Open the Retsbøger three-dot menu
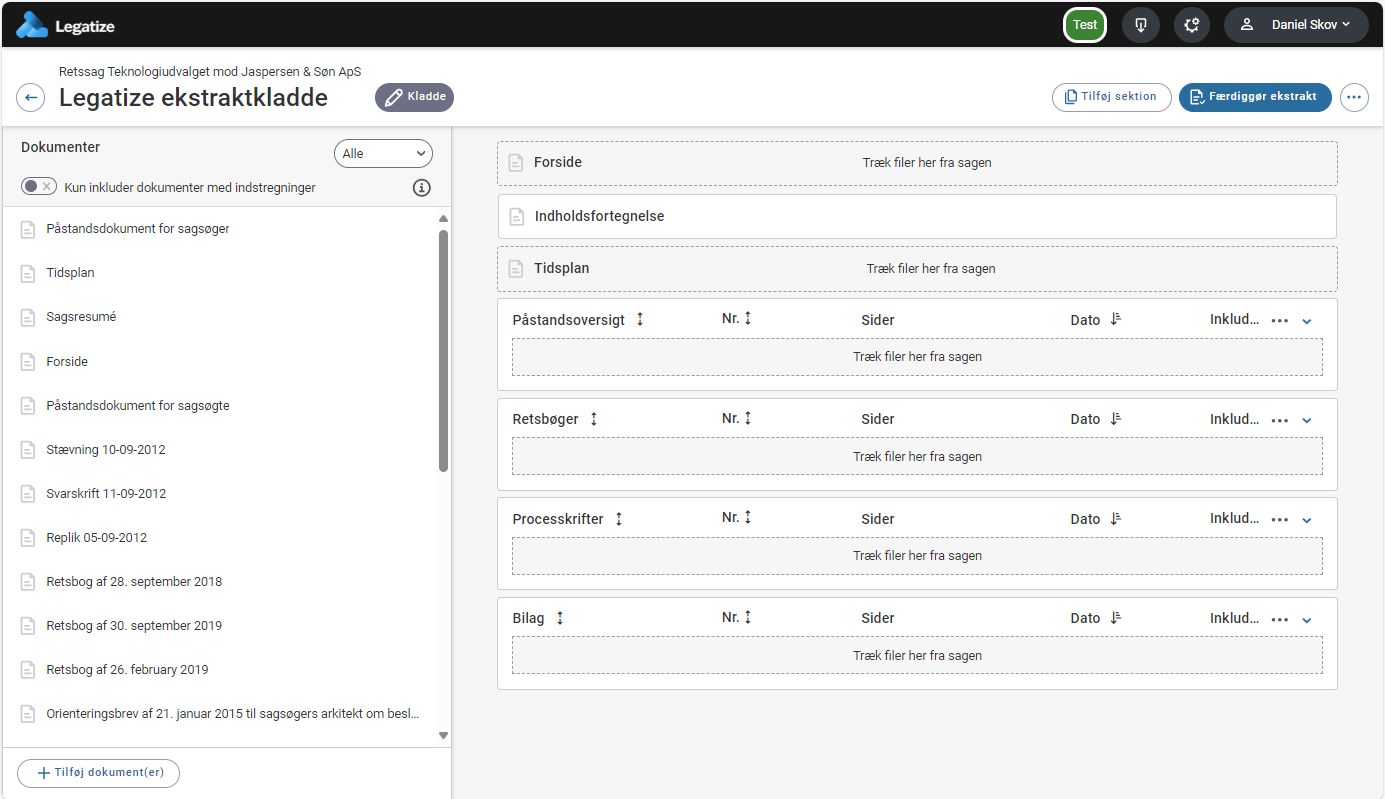The height and width of the screenshot is (799, 1385). 1280,421
